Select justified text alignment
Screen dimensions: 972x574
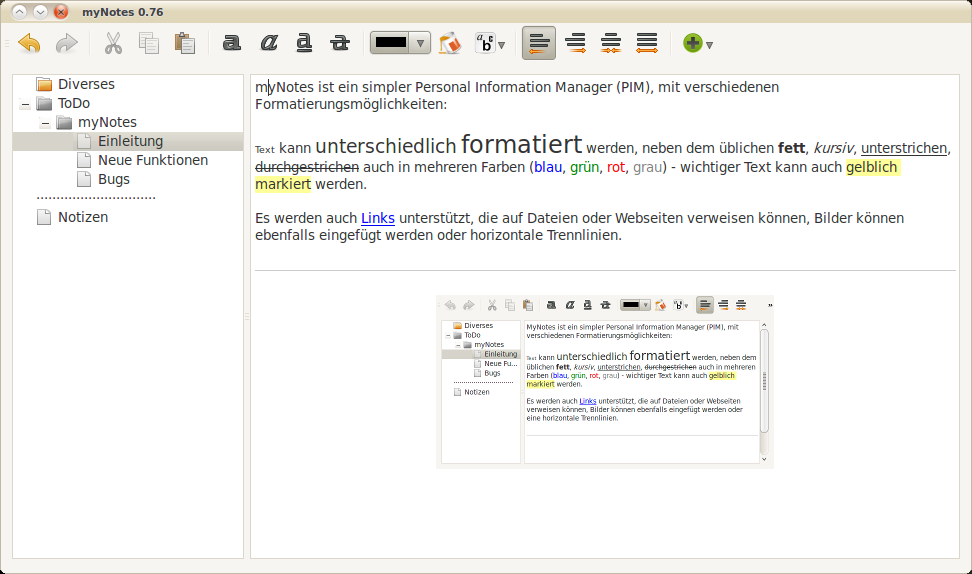coord(647,43)
